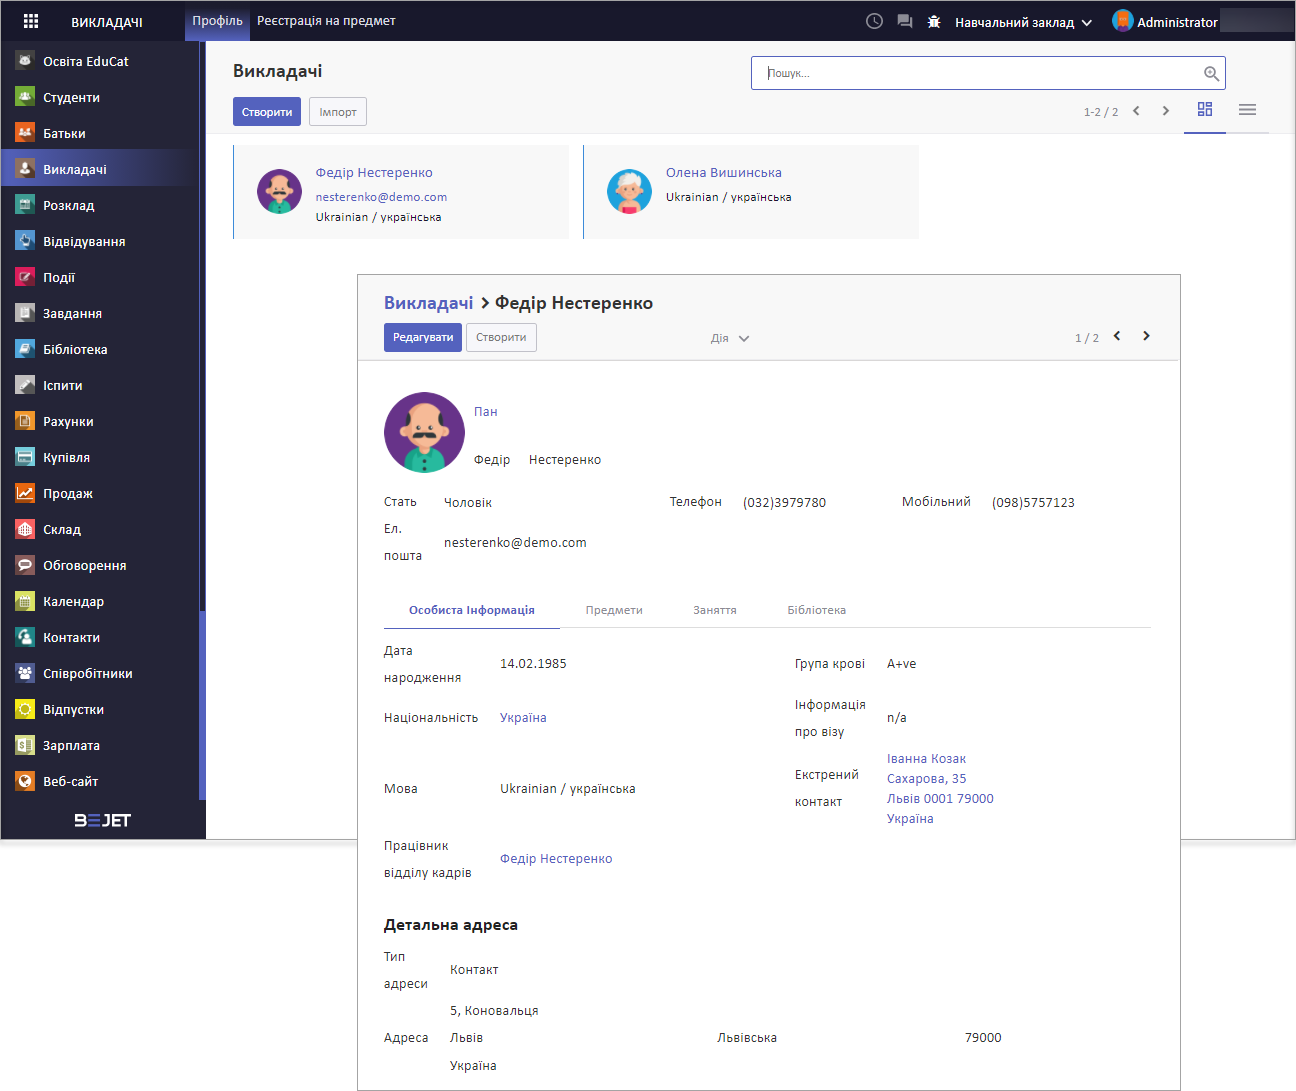Click the Імпорт button
The width and height of the screenshot is (1296, 1091).
338,112
